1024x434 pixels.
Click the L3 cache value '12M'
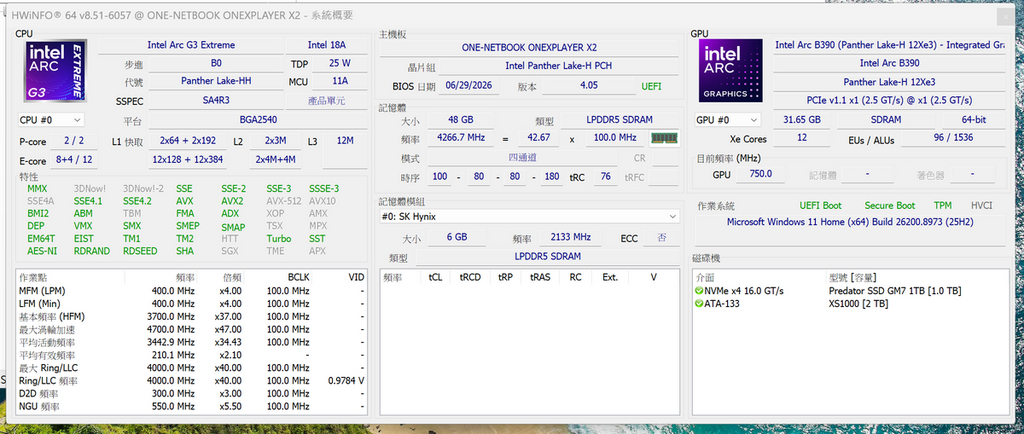[345, 140]
